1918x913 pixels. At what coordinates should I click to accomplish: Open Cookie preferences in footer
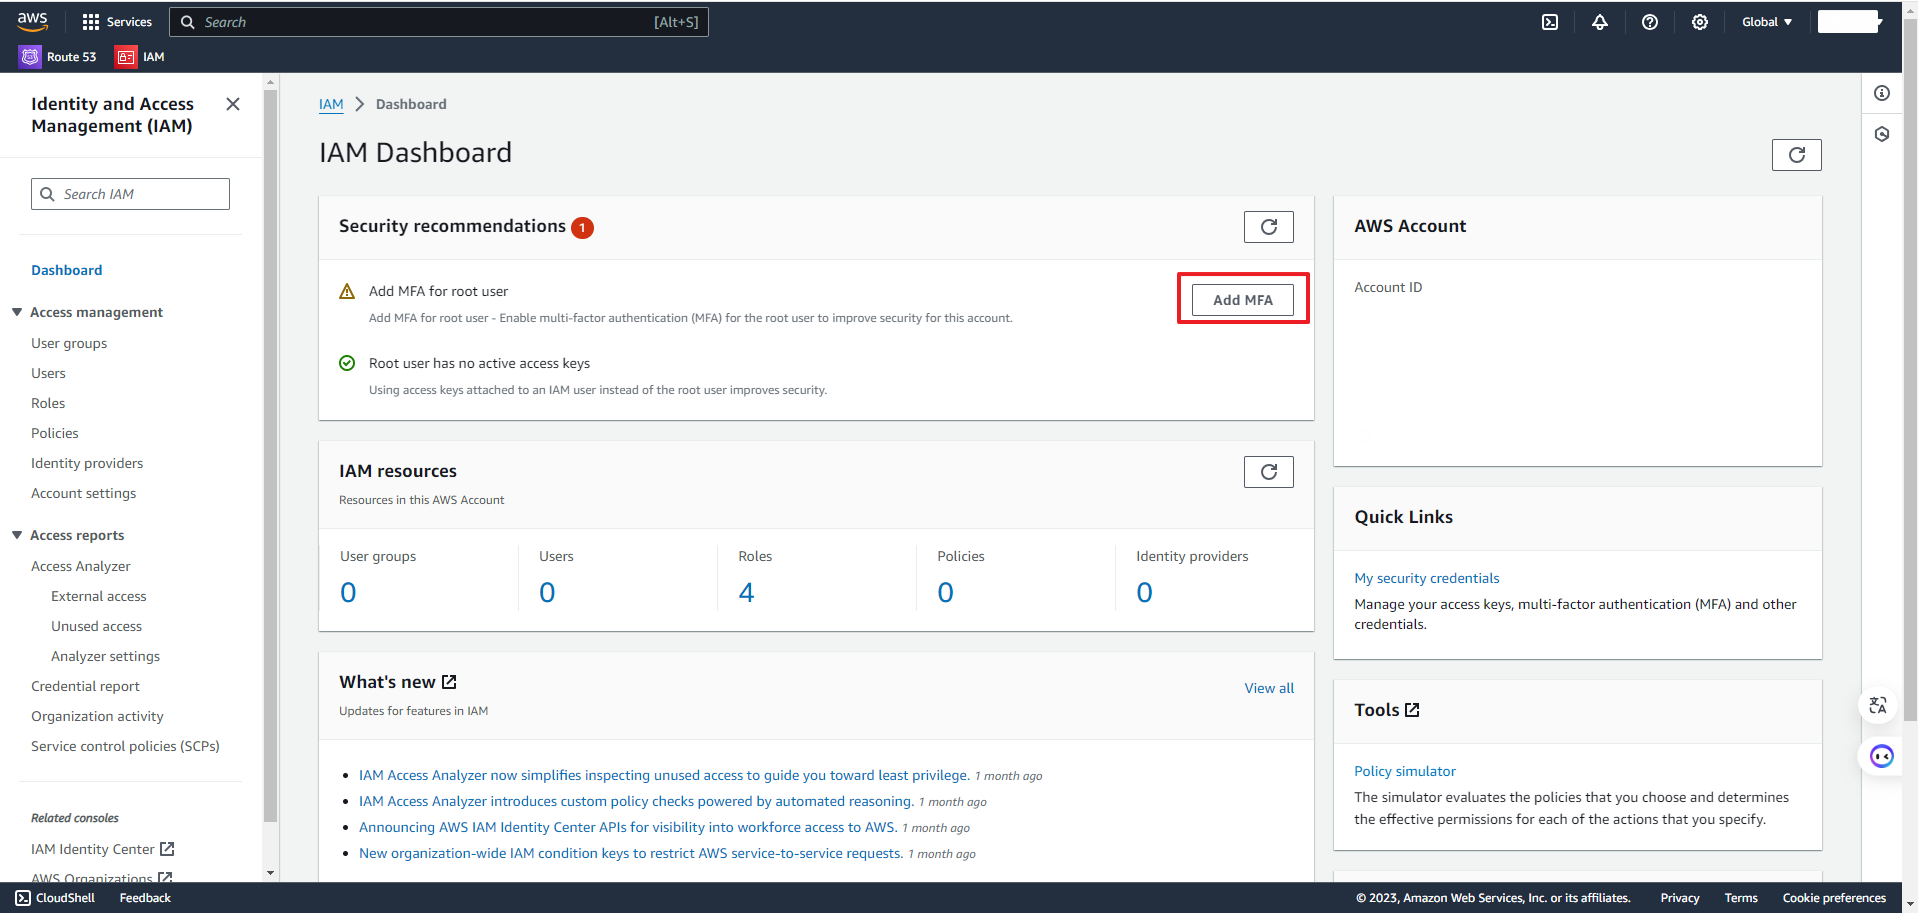coord(1834,898)
